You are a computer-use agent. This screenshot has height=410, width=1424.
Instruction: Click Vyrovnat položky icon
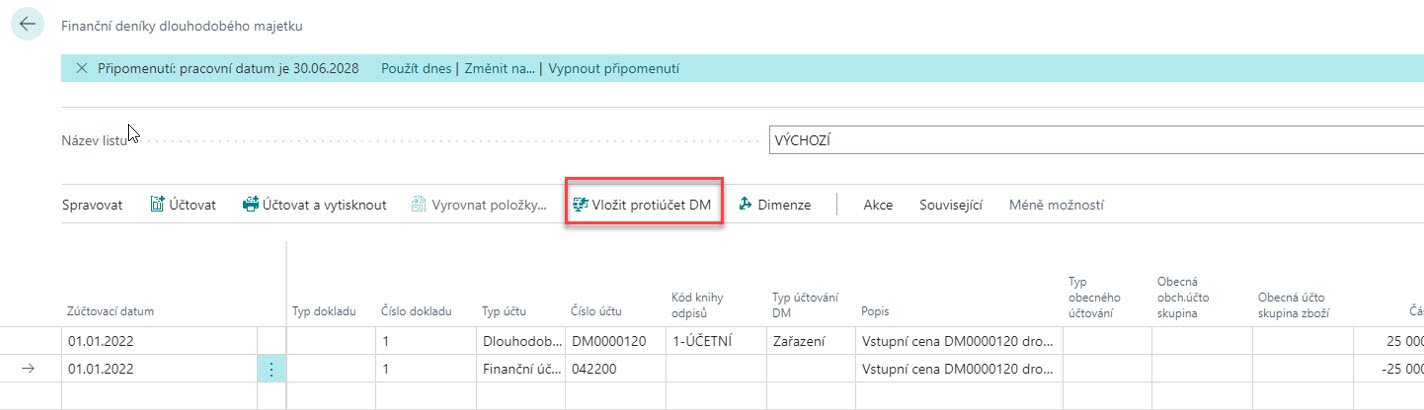pos(419,205)
